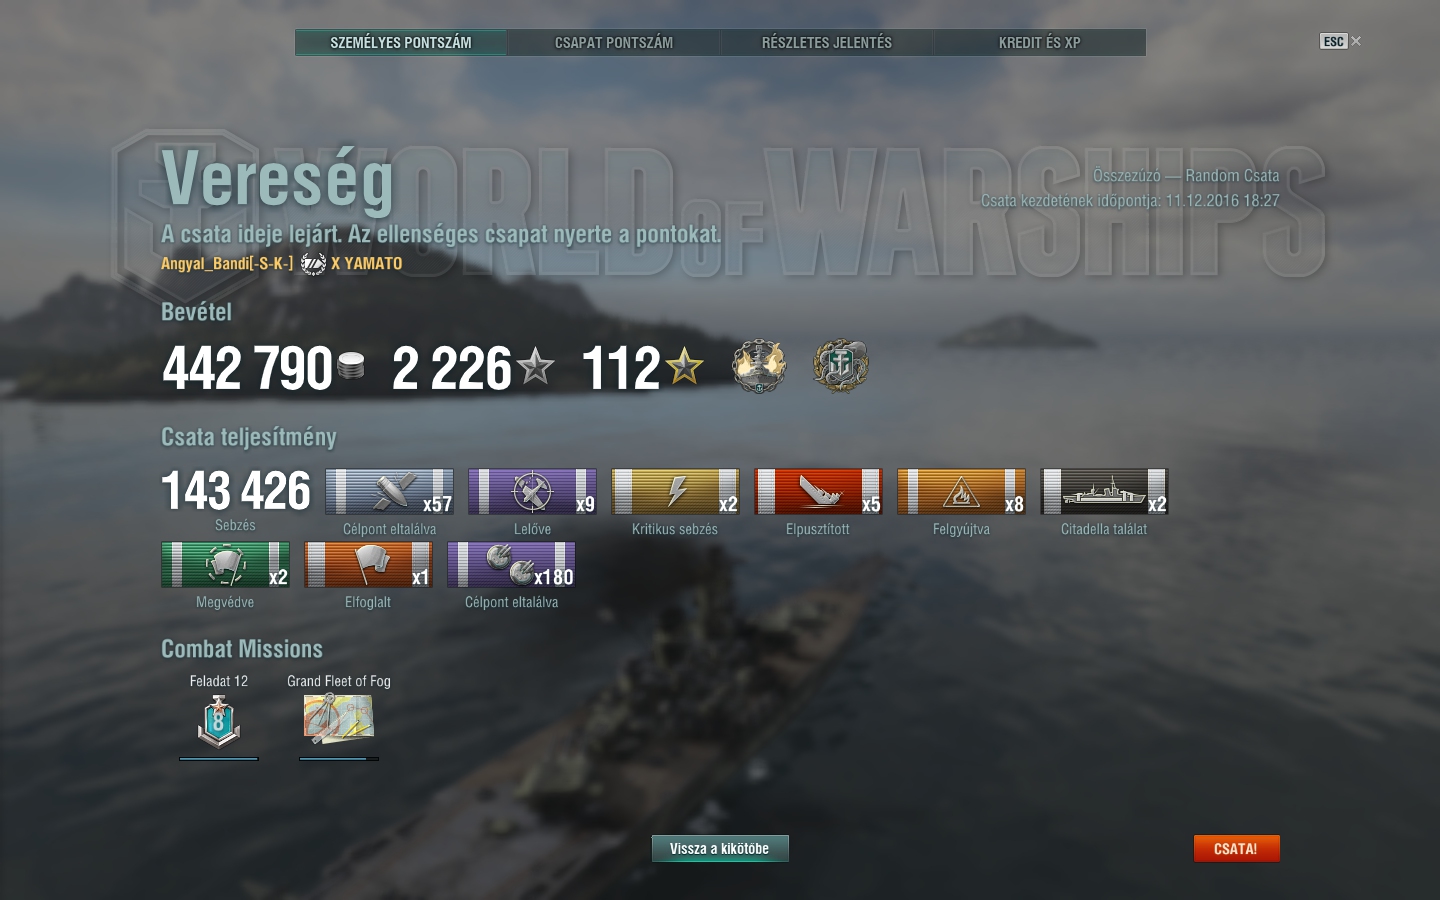Image resolution: width=1440 pixels, height=900 pixels.
Task: Click the Elfoglalt x1 flag ribbon
Action: tap(368, 564)
